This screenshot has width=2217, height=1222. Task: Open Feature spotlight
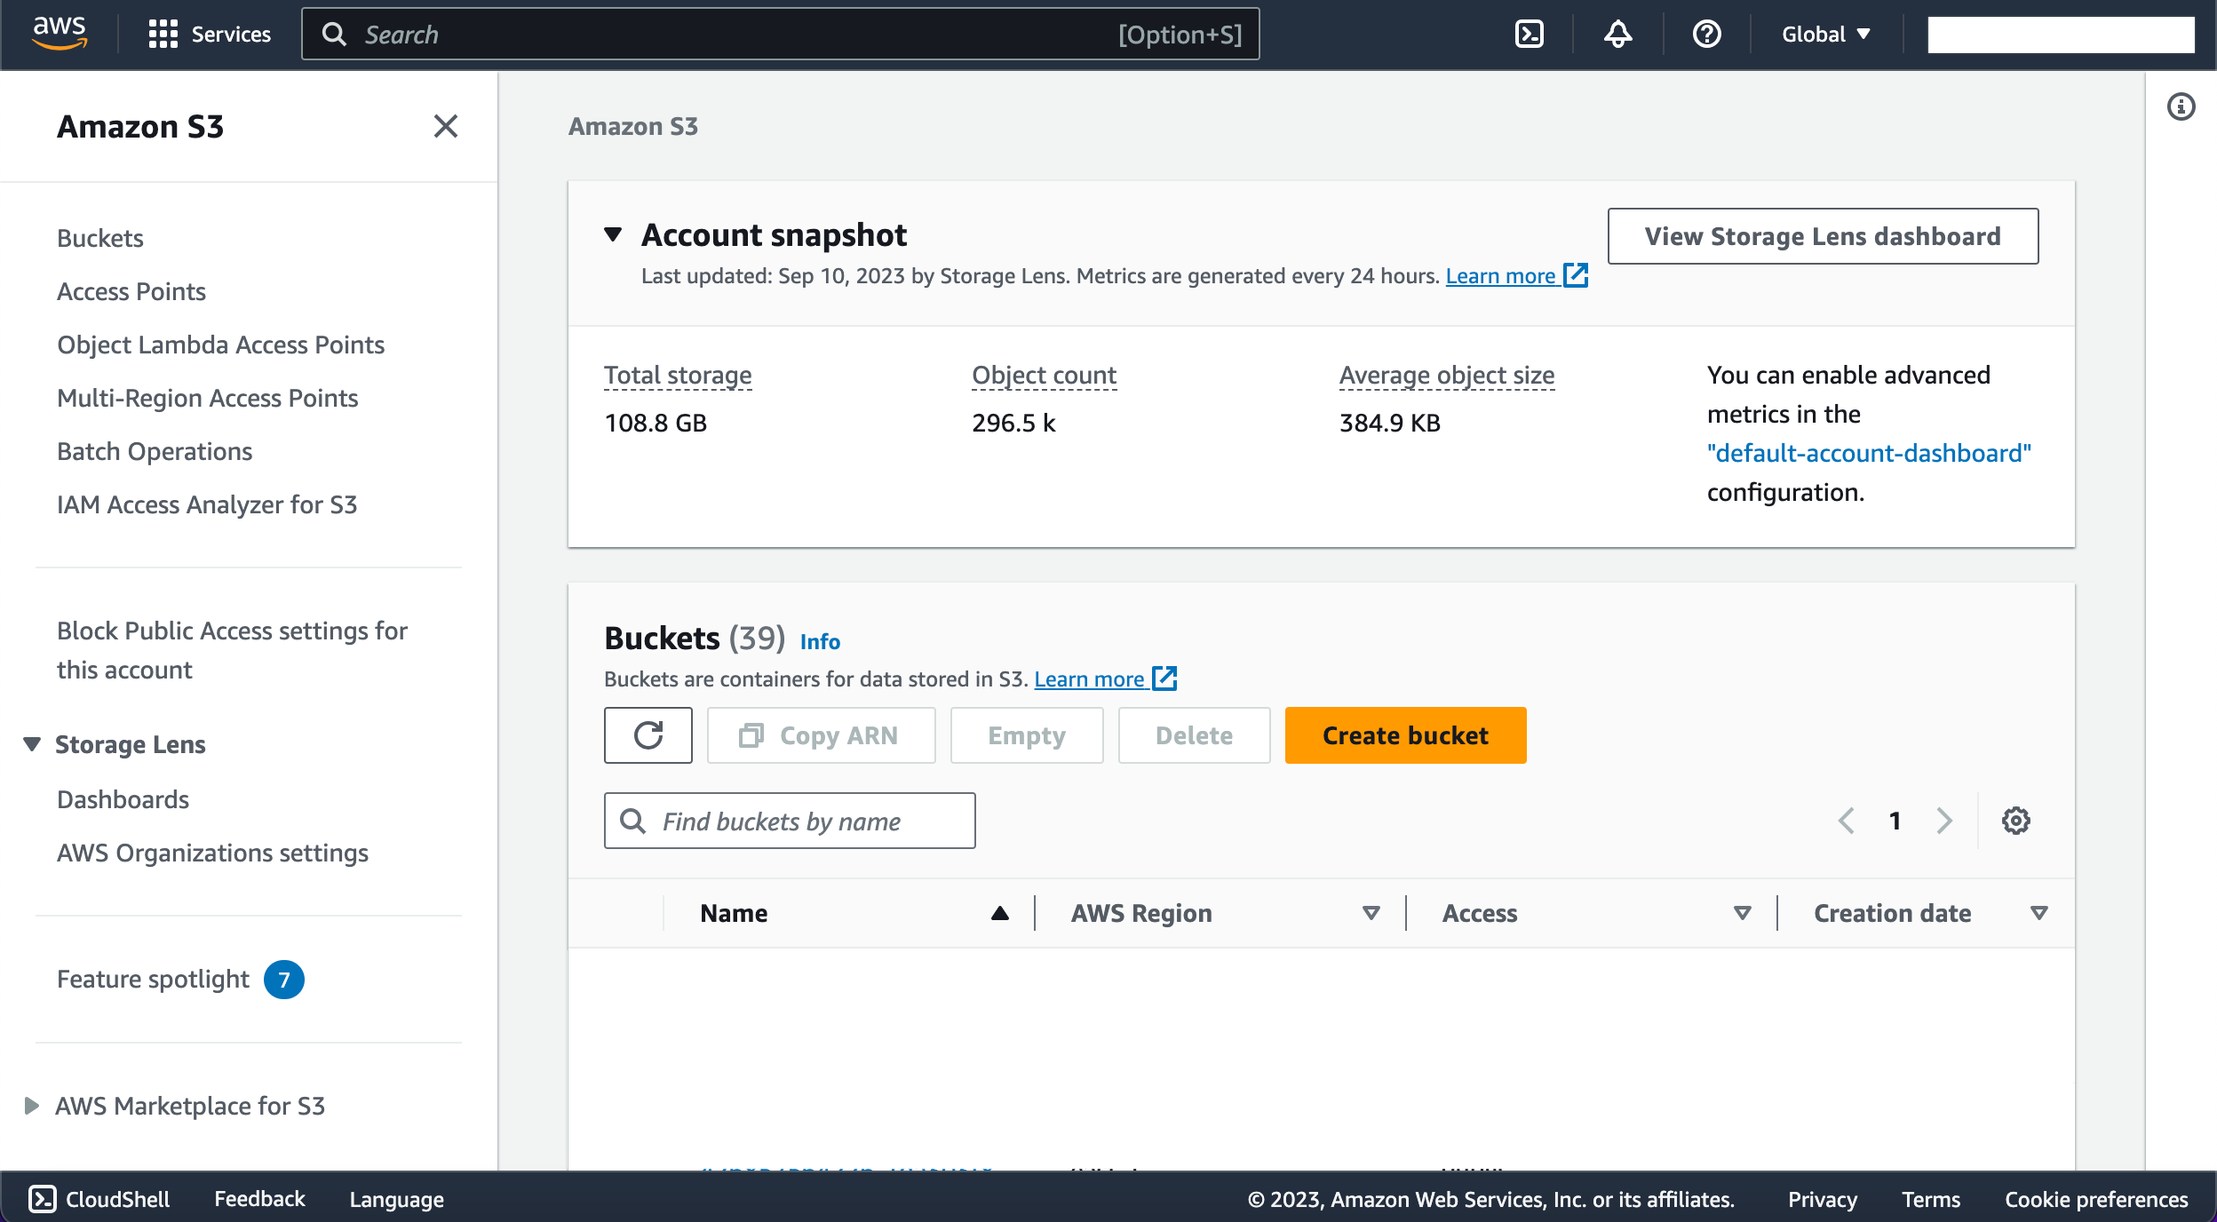click(x=153, y=979)
